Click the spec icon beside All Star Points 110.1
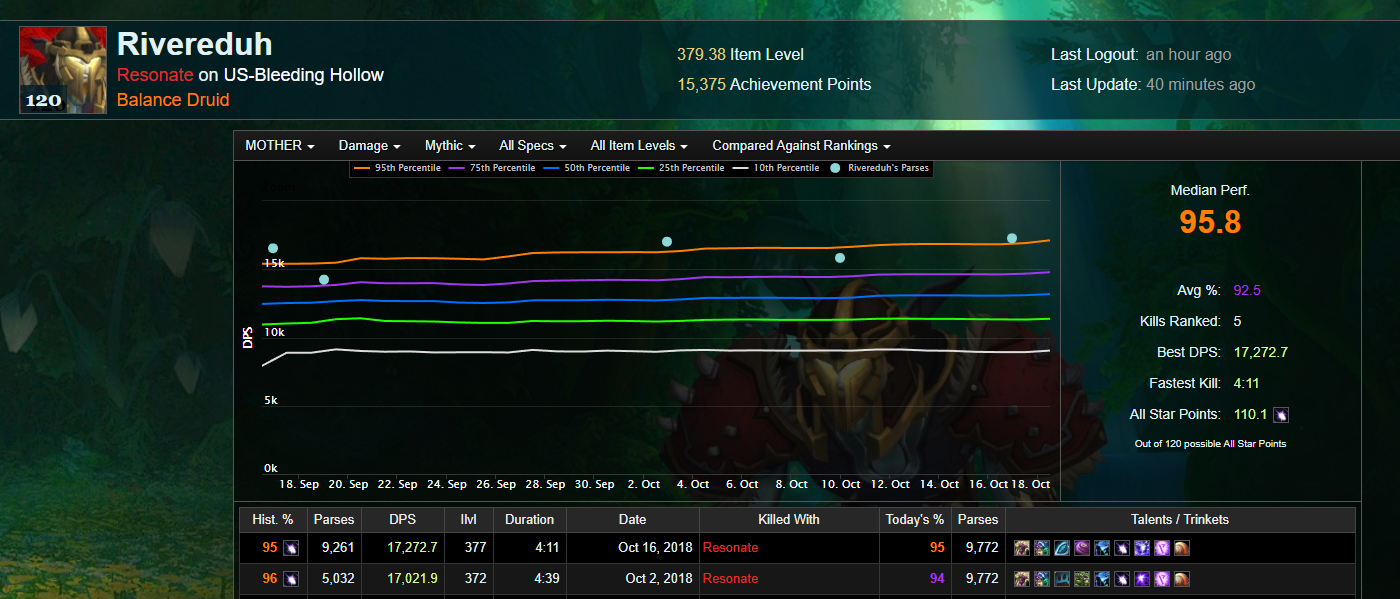This screenshot has width=1400, height=599. tap(1281, 414)
